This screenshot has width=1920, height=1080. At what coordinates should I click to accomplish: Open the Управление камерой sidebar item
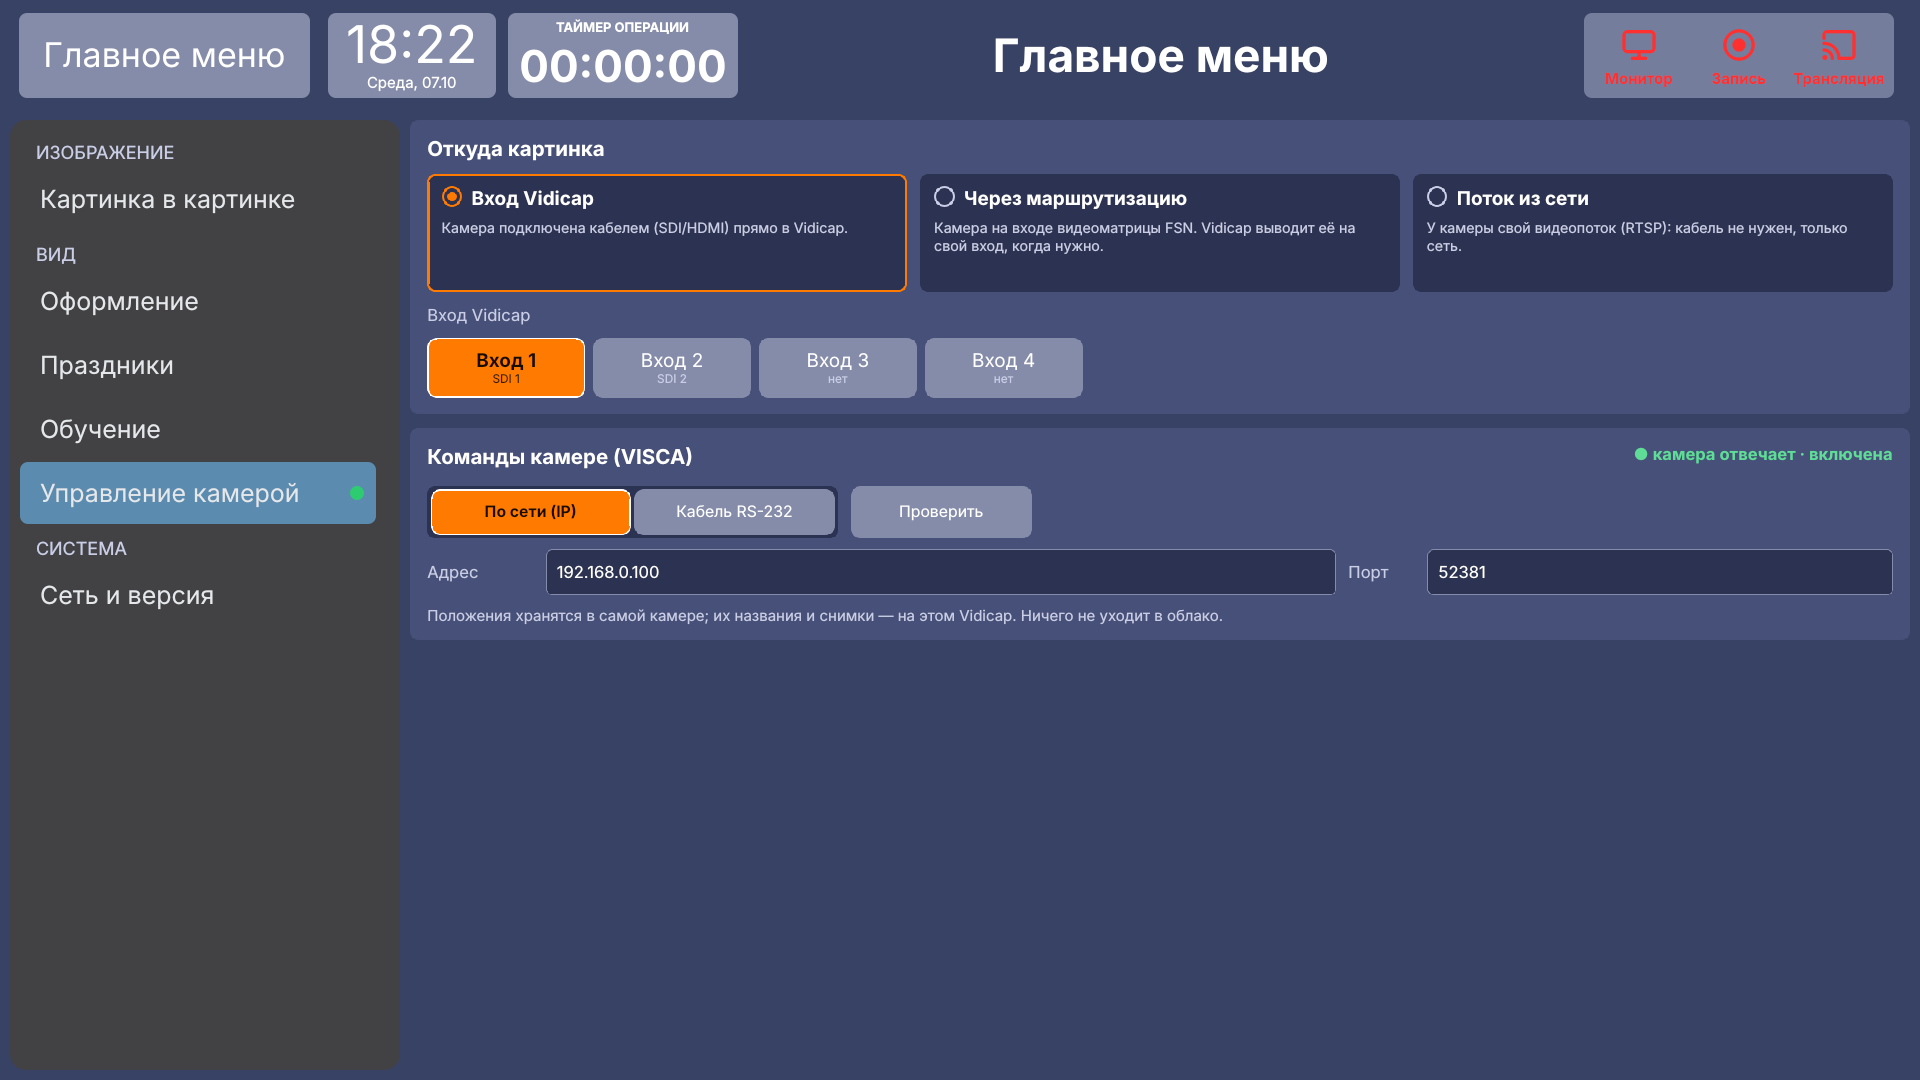pyautogui.click(x=198, y=493)
